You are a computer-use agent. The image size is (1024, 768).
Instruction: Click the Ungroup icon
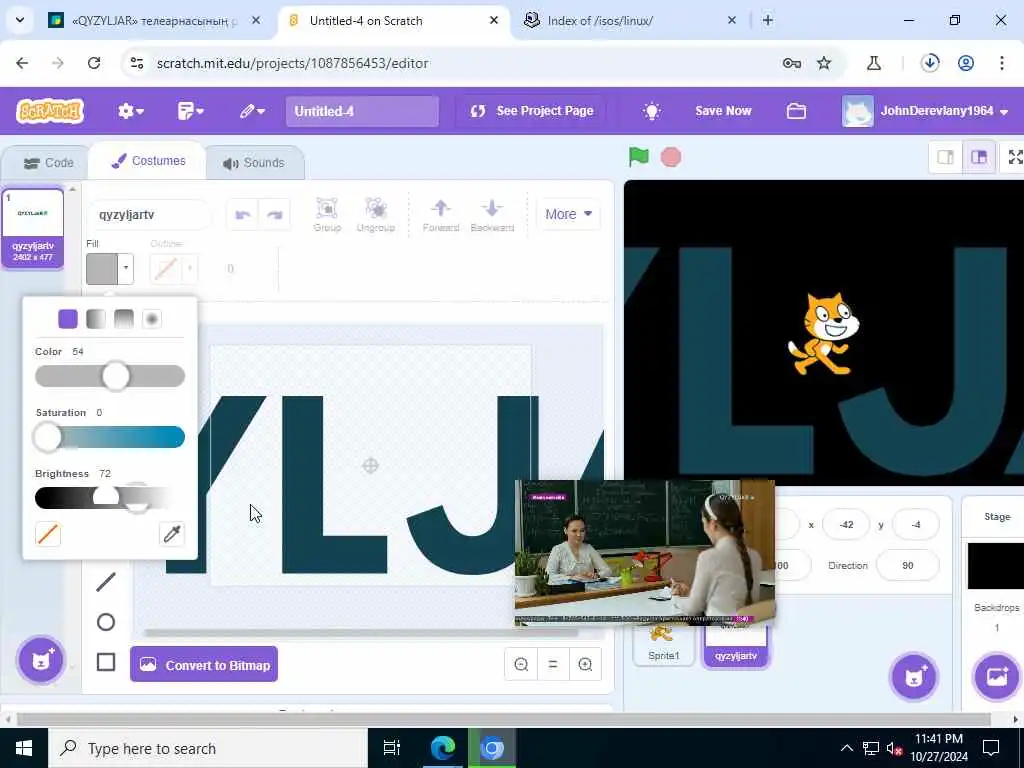[376, 214]
